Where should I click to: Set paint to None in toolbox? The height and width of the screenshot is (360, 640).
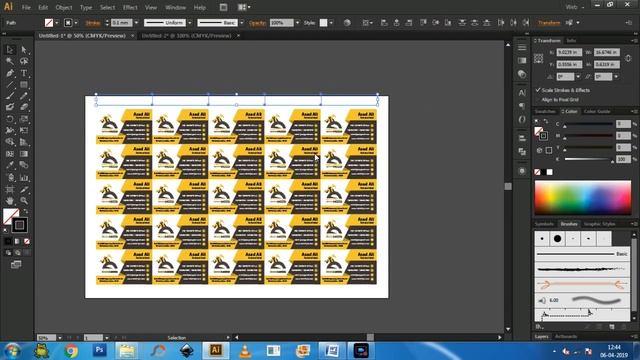point(27,241)
